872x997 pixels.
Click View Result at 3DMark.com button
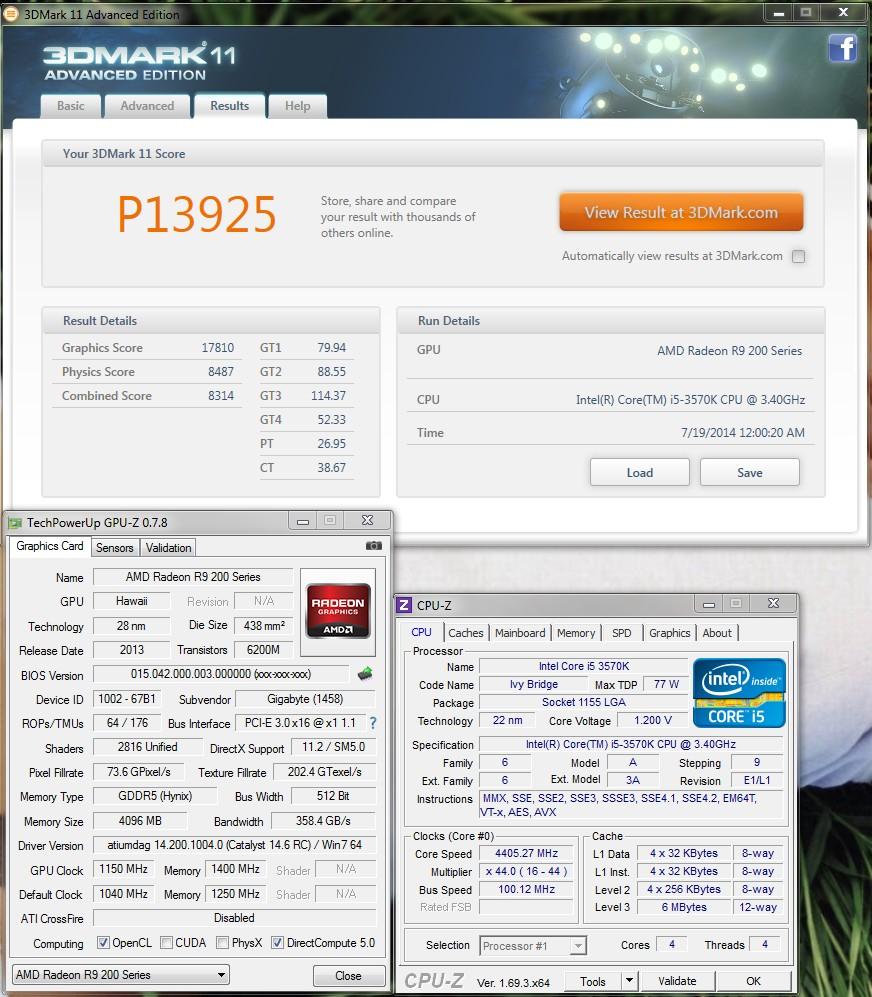(681, 212)
